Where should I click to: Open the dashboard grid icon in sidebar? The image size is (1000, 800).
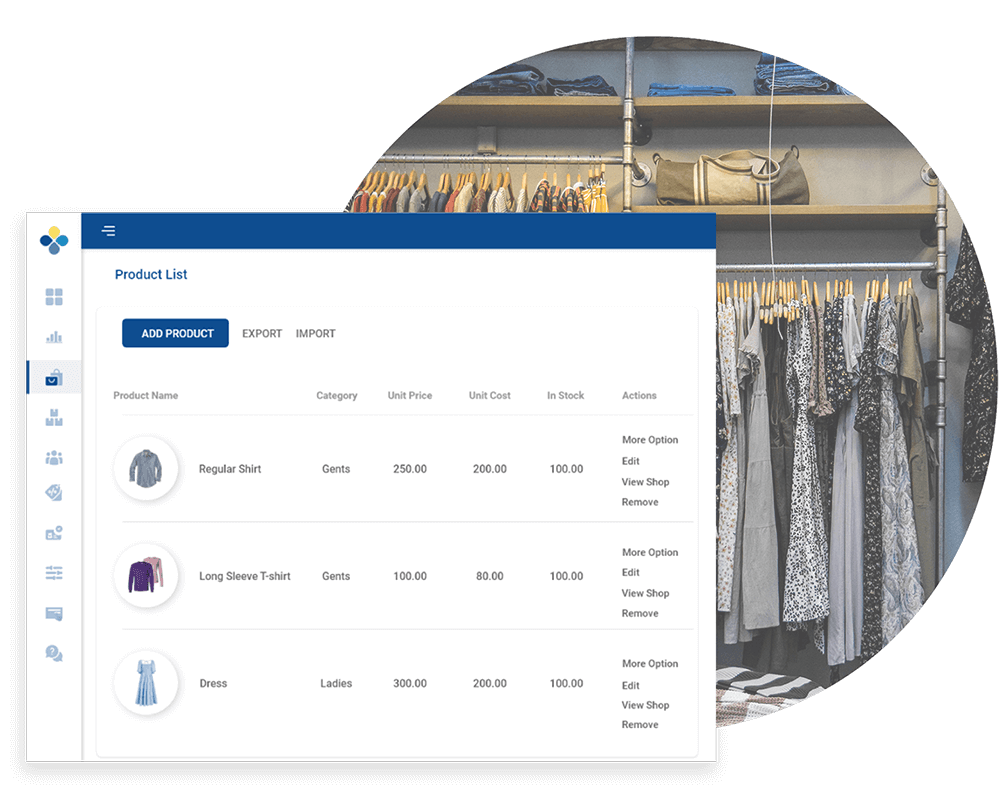54,297
